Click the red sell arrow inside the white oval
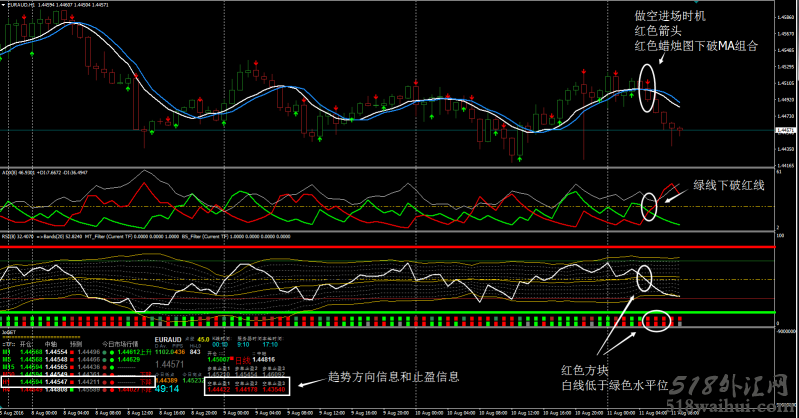 tap(648, 79)
